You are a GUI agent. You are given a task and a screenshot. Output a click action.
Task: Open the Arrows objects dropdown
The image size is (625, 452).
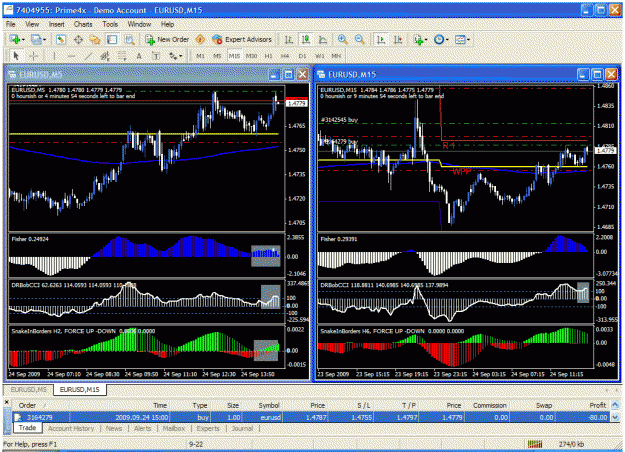click(175, 56)
